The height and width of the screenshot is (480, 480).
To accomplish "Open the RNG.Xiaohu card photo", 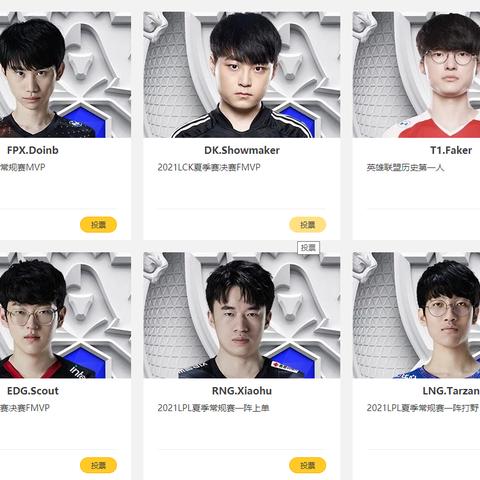I will pos(242,315).
